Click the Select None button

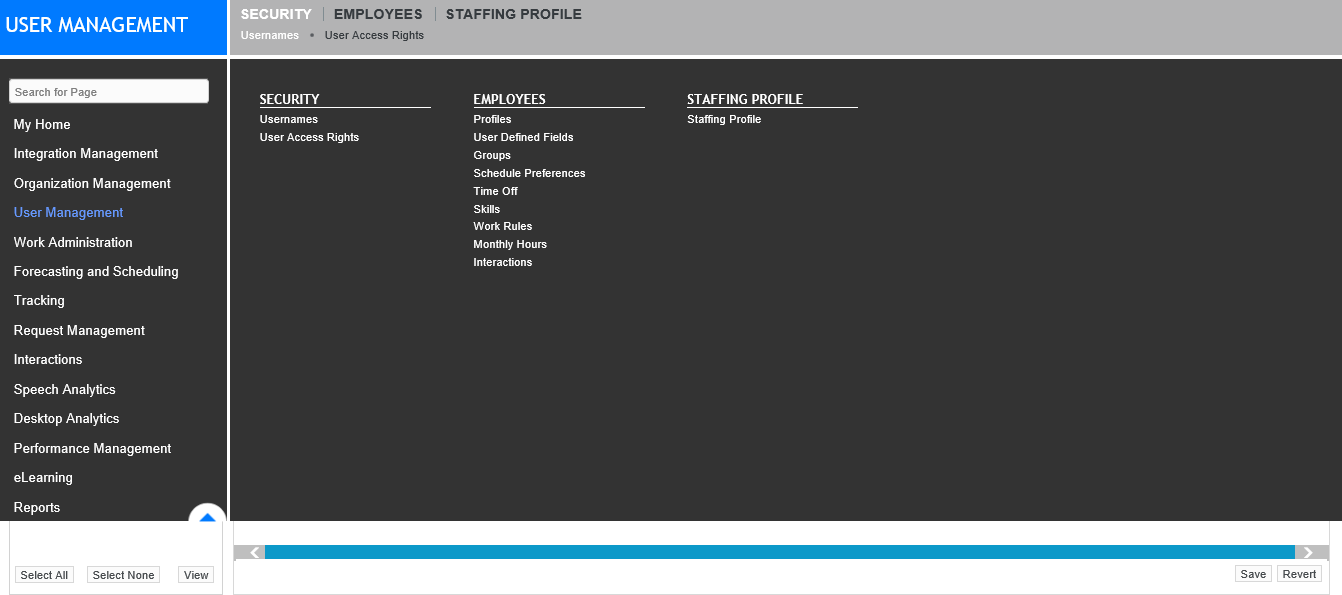(124, 575)
